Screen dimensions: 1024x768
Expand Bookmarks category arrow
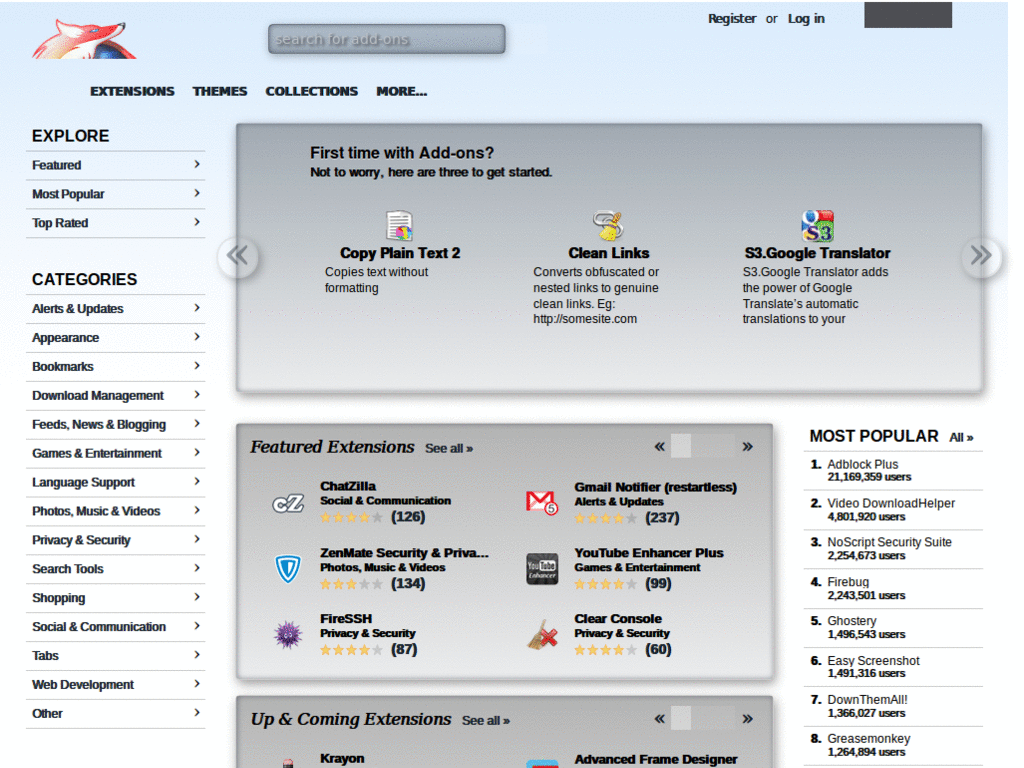(x=197, y=366)
